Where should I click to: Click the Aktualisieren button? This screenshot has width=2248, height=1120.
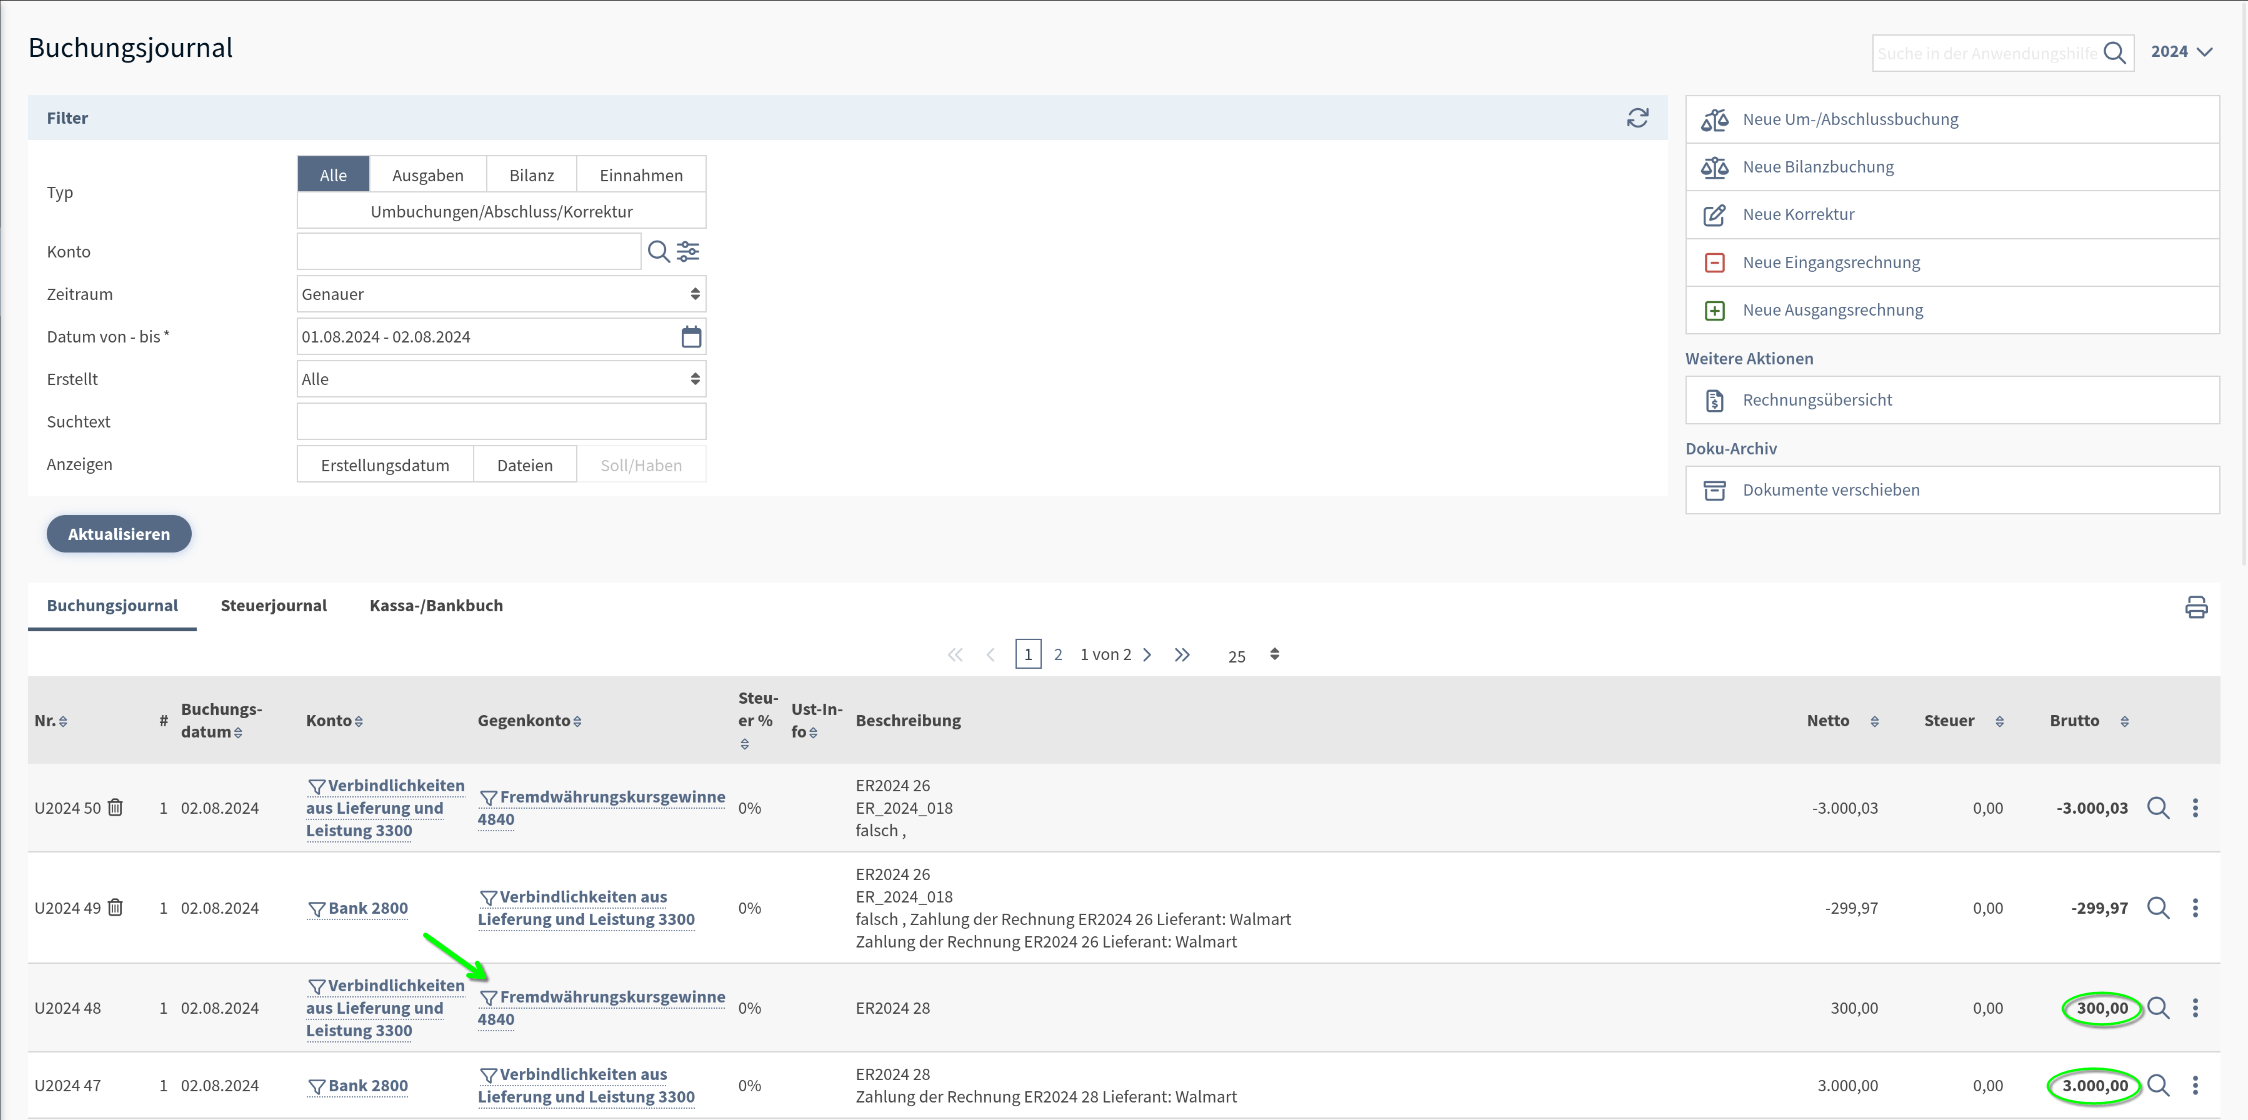[x=119, y=534]
